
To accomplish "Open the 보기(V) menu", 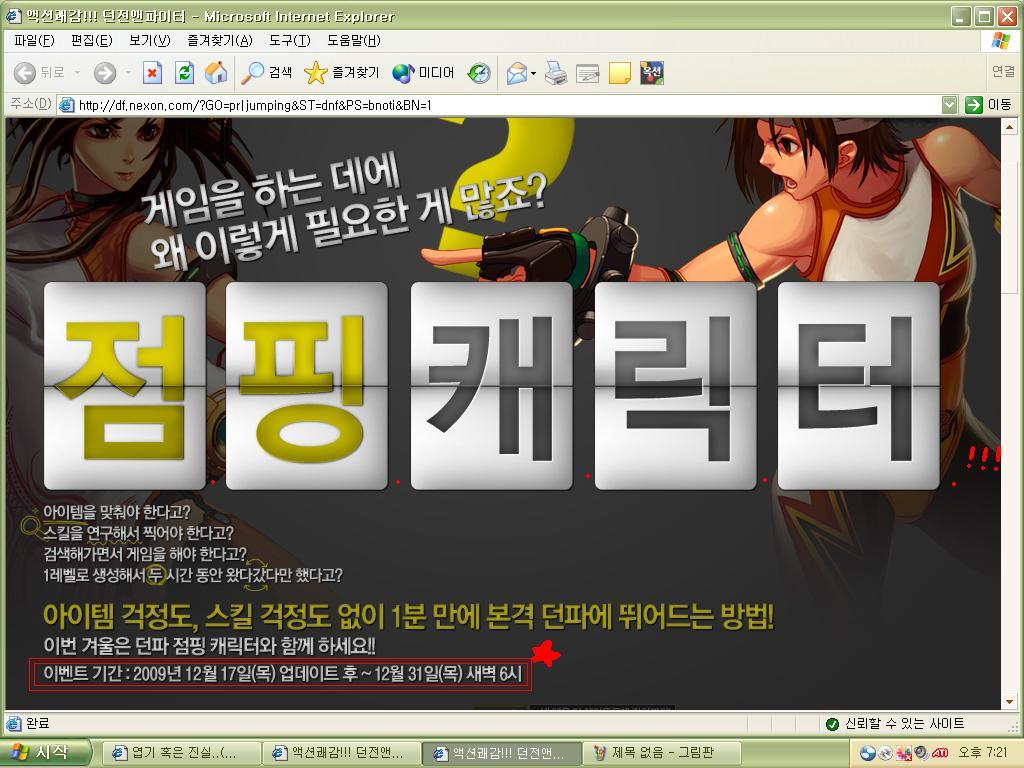I will pos(150,40).
